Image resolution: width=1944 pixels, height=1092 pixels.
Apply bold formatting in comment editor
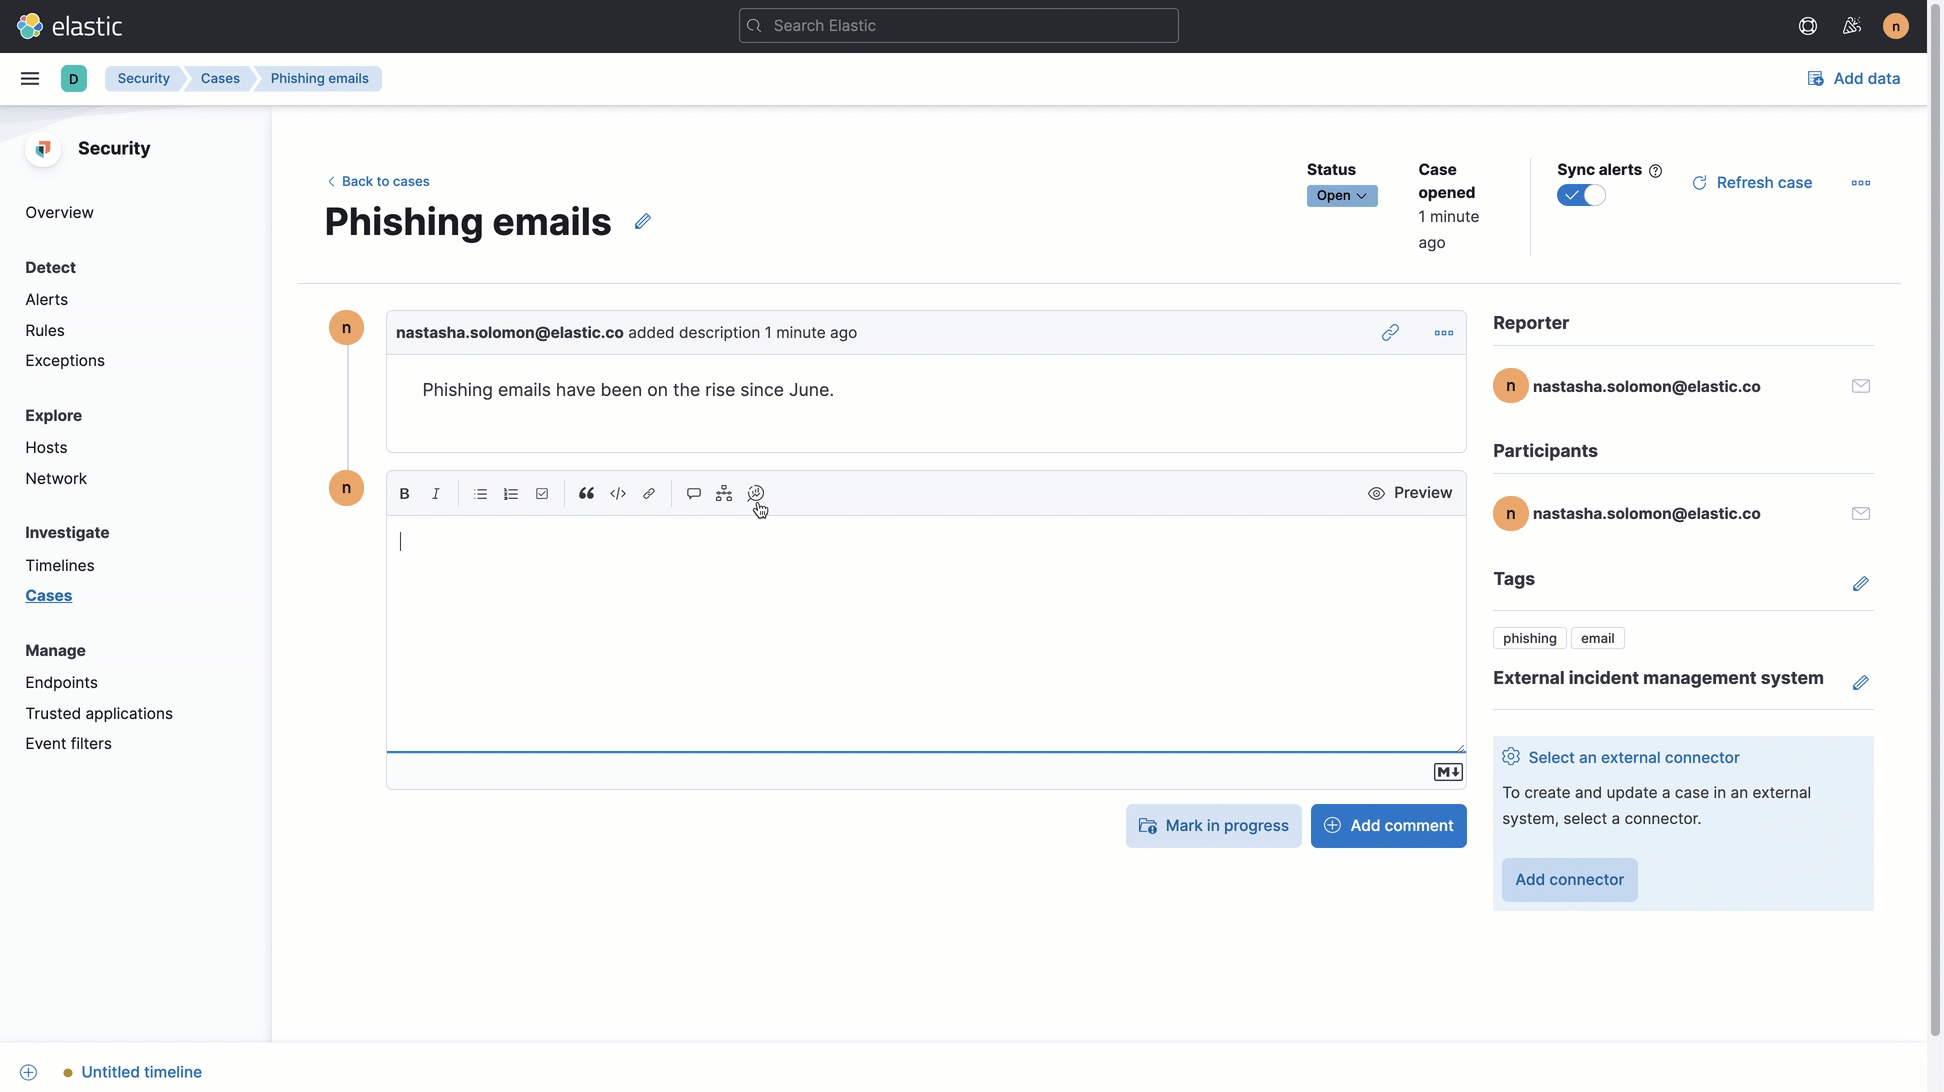click(404, 493)
